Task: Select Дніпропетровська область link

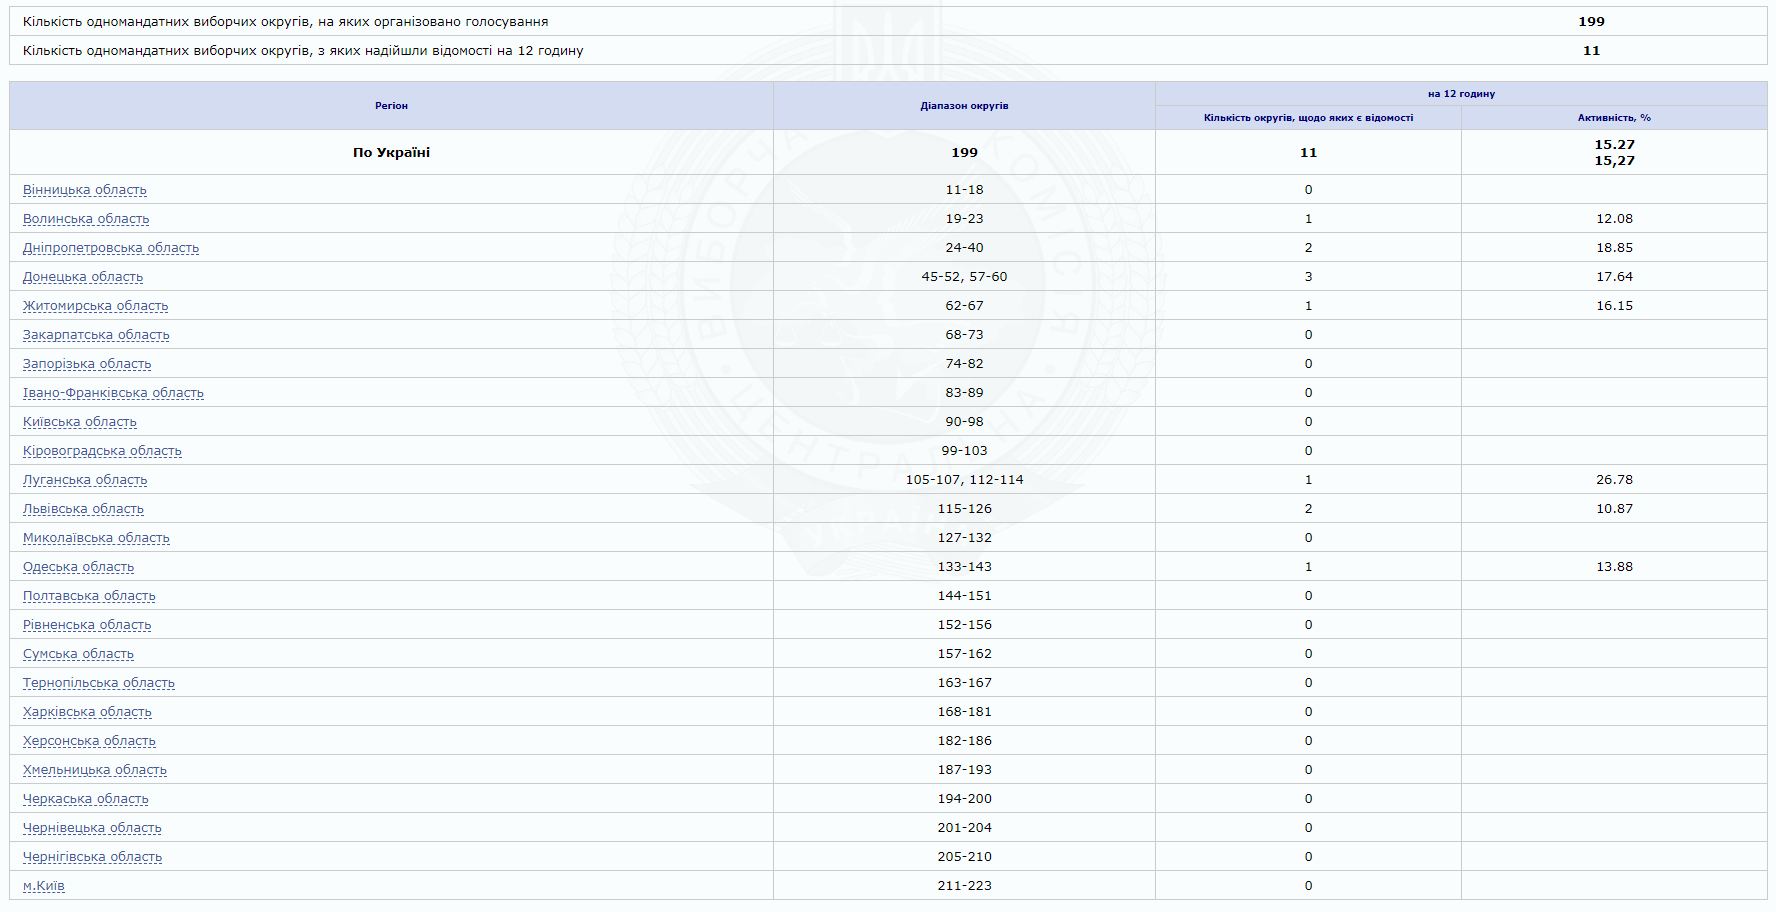Action: (x=110, y=247)
